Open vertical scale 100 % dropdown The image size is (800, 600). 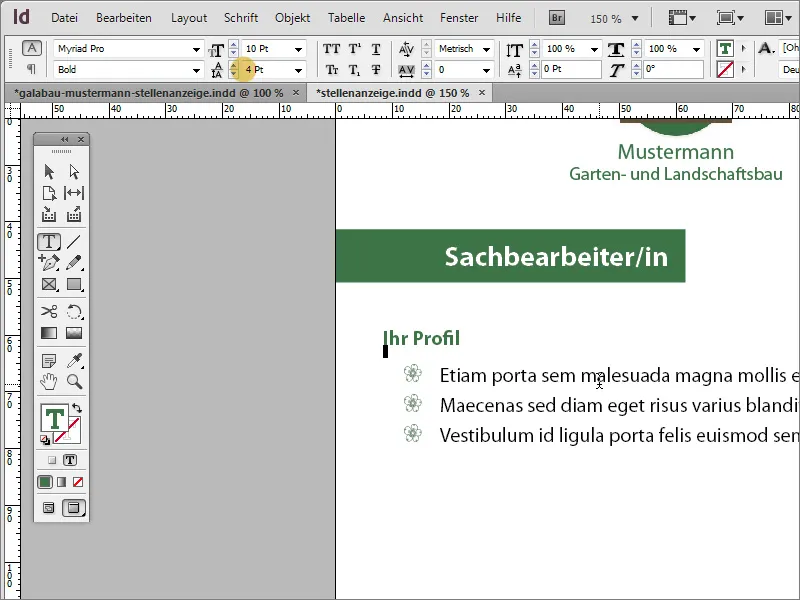594,49
